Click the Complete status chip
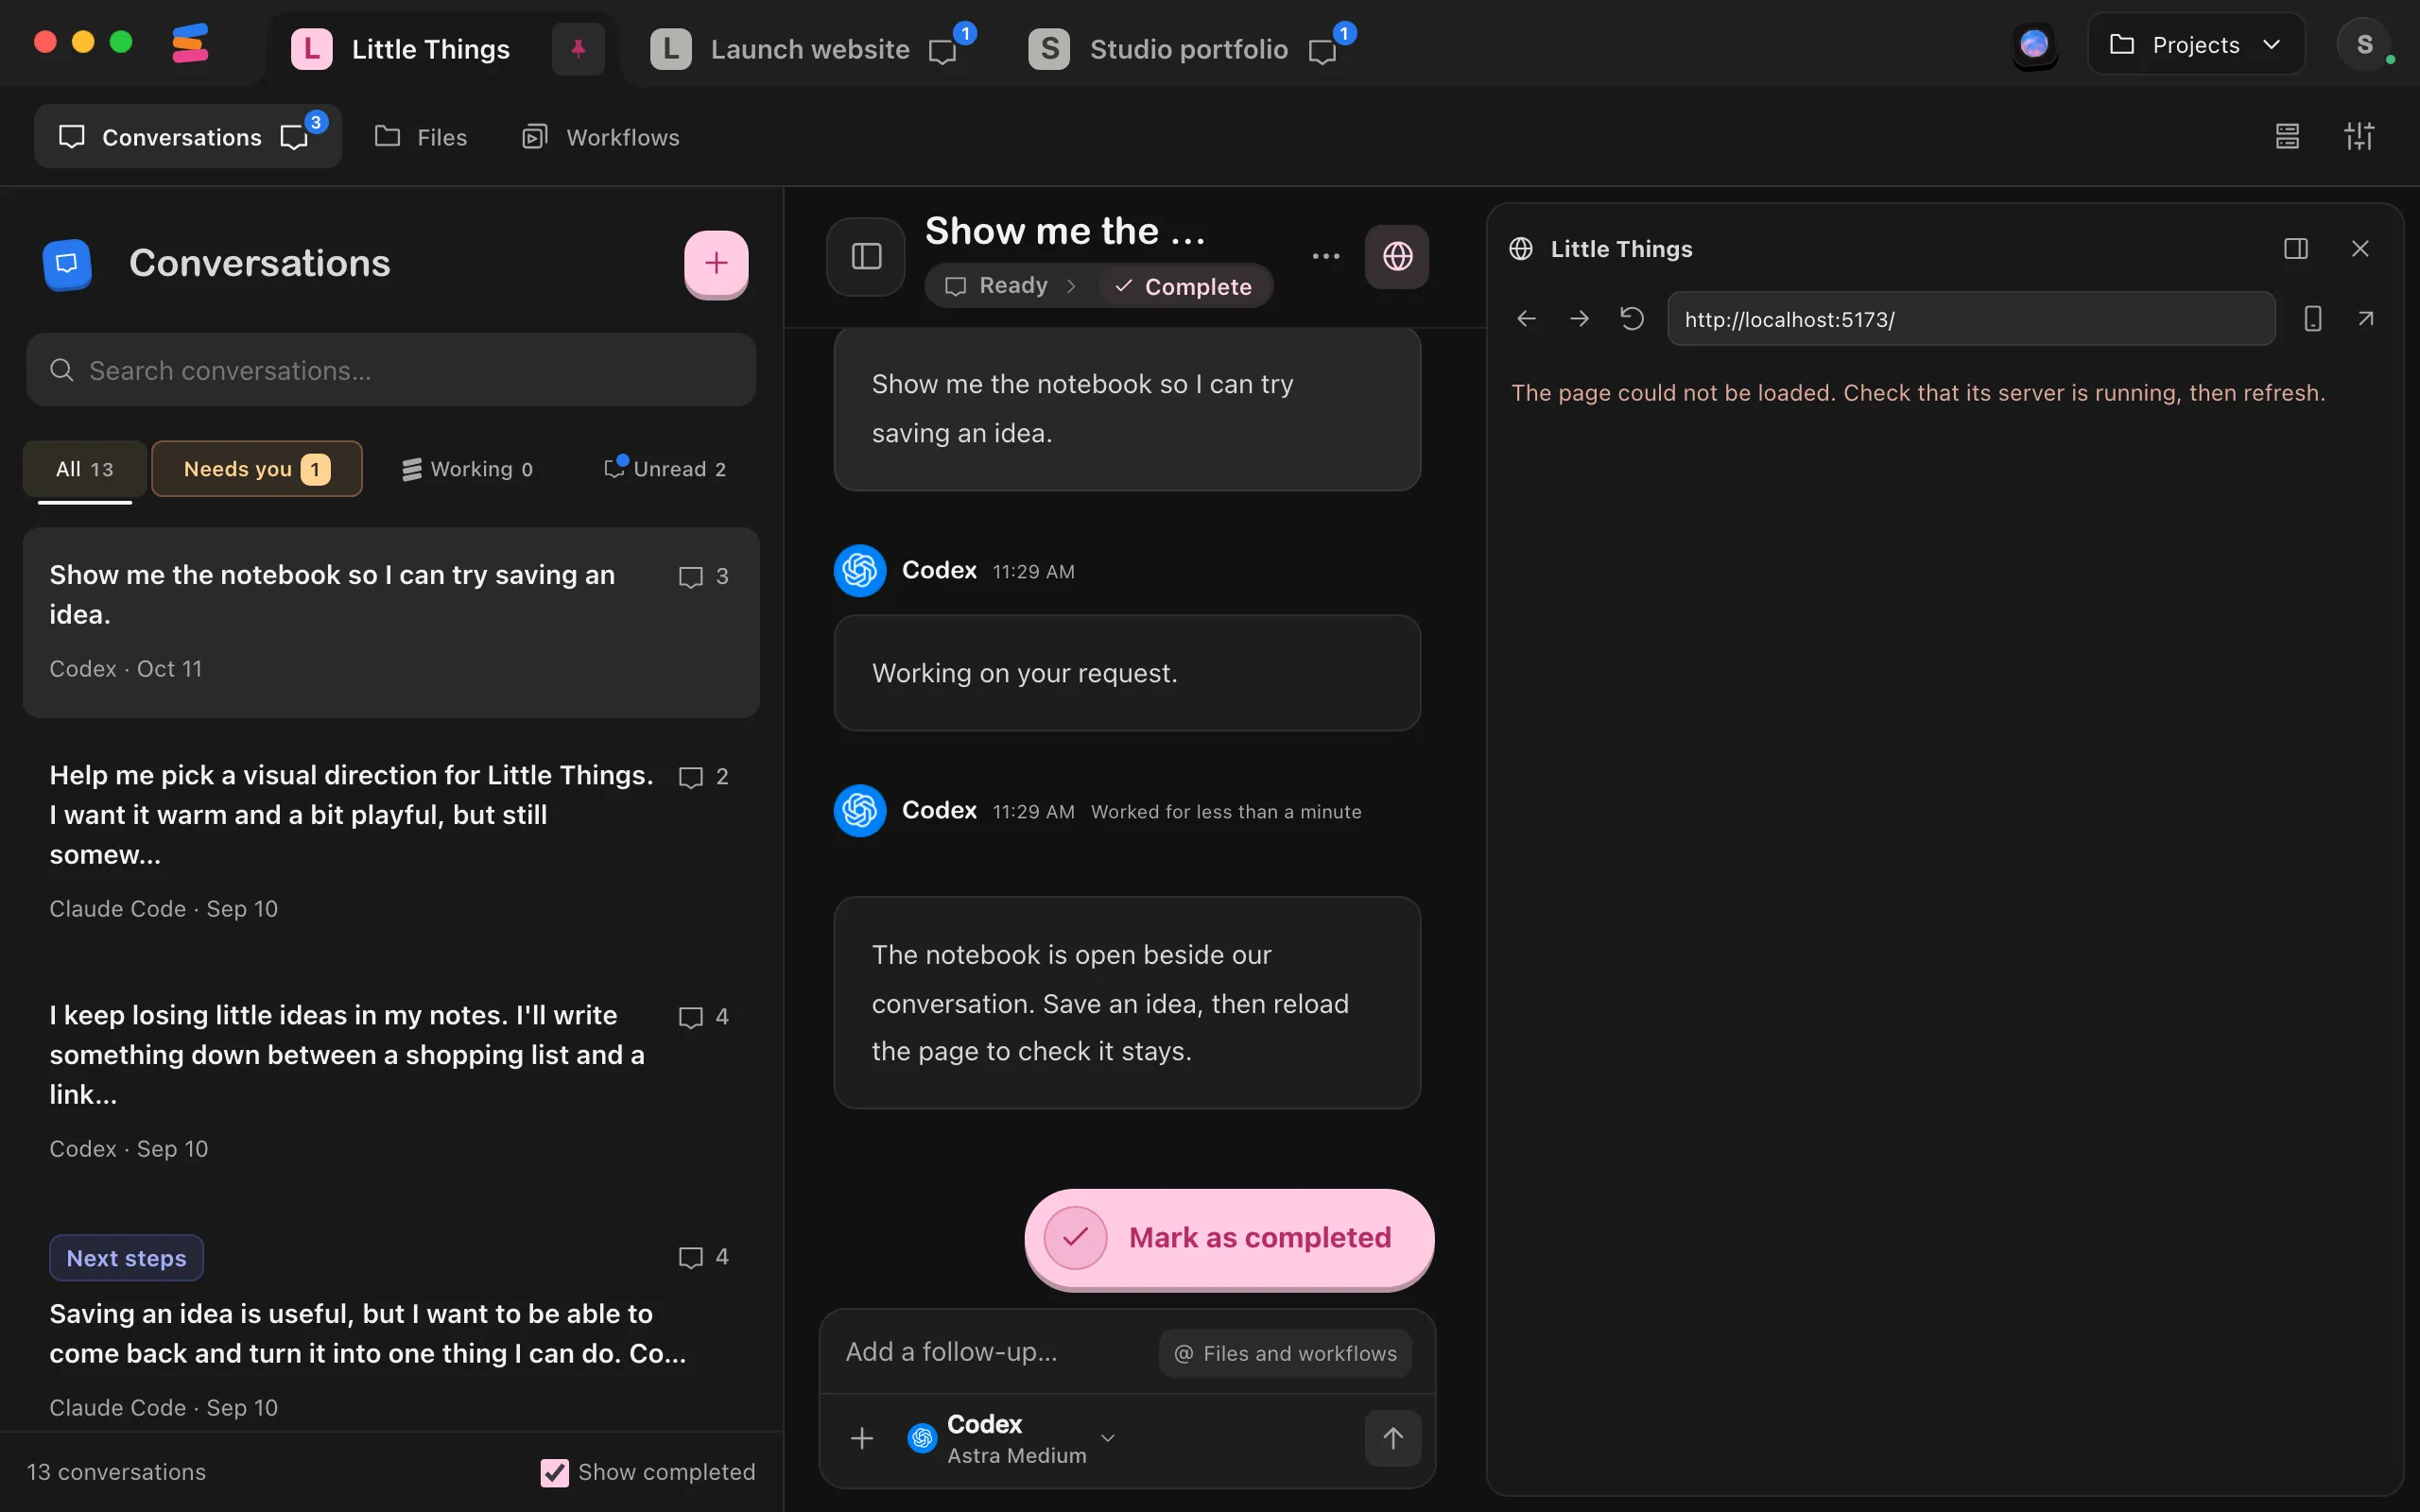The image size is (2420, 1512). click(1184, 286)
